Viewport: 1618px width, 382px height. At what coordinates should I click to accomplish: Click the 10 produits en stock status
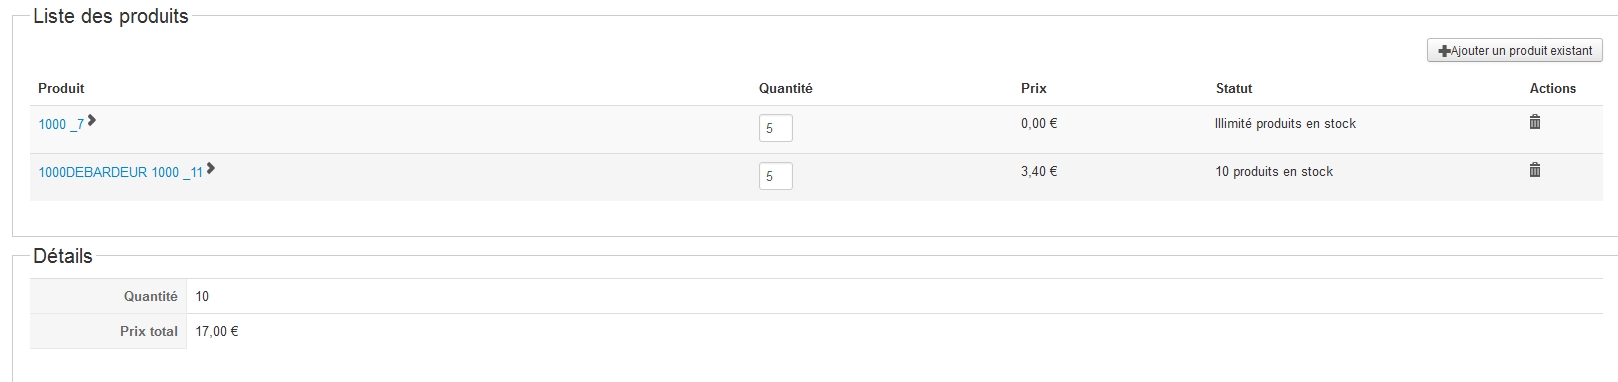coord(1275,171)
